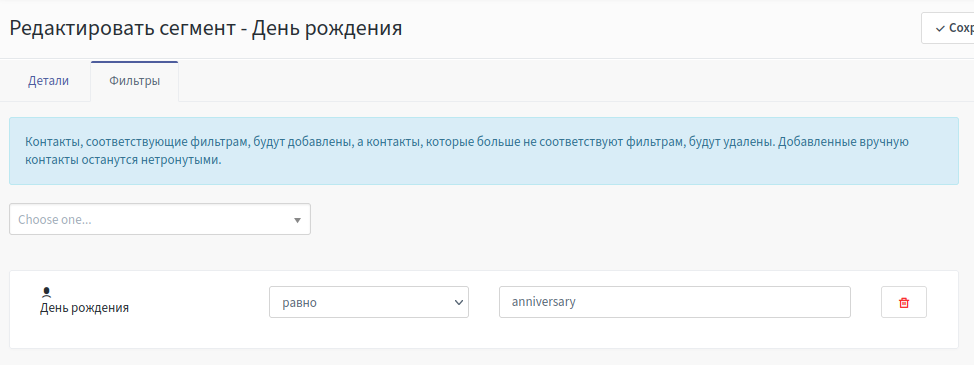Viewport: 974px width, 365px height.
Task: Click the bordered delete filter button
Action: click(904, 302)
